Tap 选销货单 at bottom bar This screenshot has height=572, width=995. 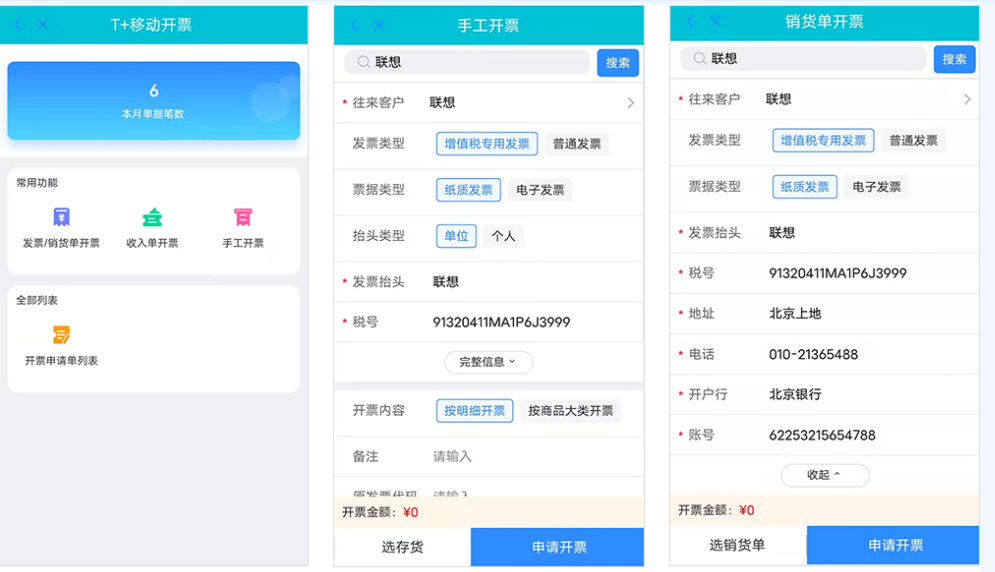tap(737, 545)
